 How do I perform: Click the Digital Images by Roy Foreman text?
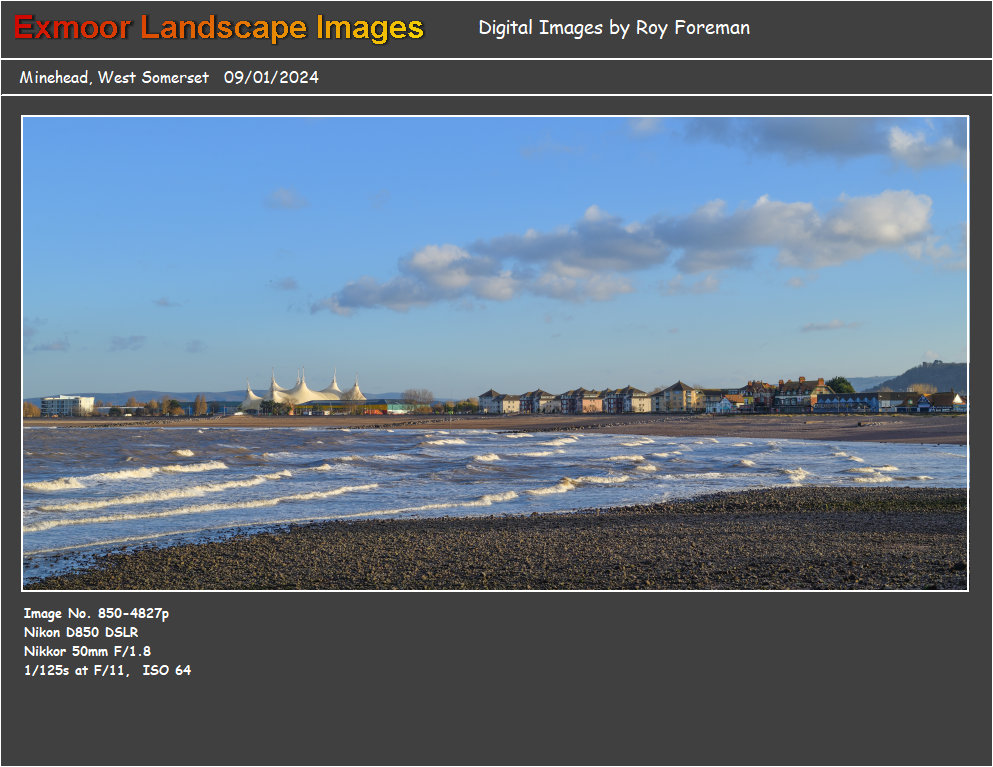click(613, 28)
